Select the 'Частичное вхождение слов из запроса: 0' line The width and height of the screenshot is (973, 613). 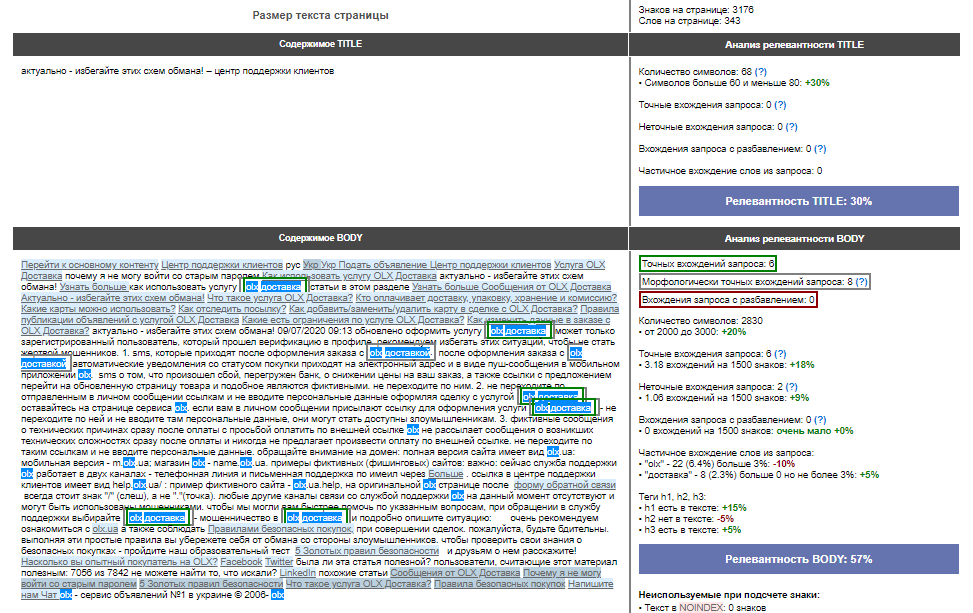(x=730, y=171)
